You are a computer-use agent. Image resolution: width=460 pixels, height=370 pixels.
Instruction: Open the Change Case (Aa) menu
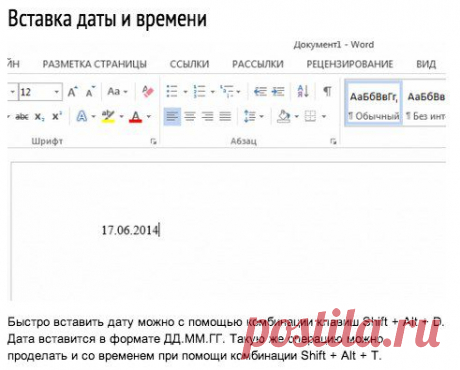[117, 91]
